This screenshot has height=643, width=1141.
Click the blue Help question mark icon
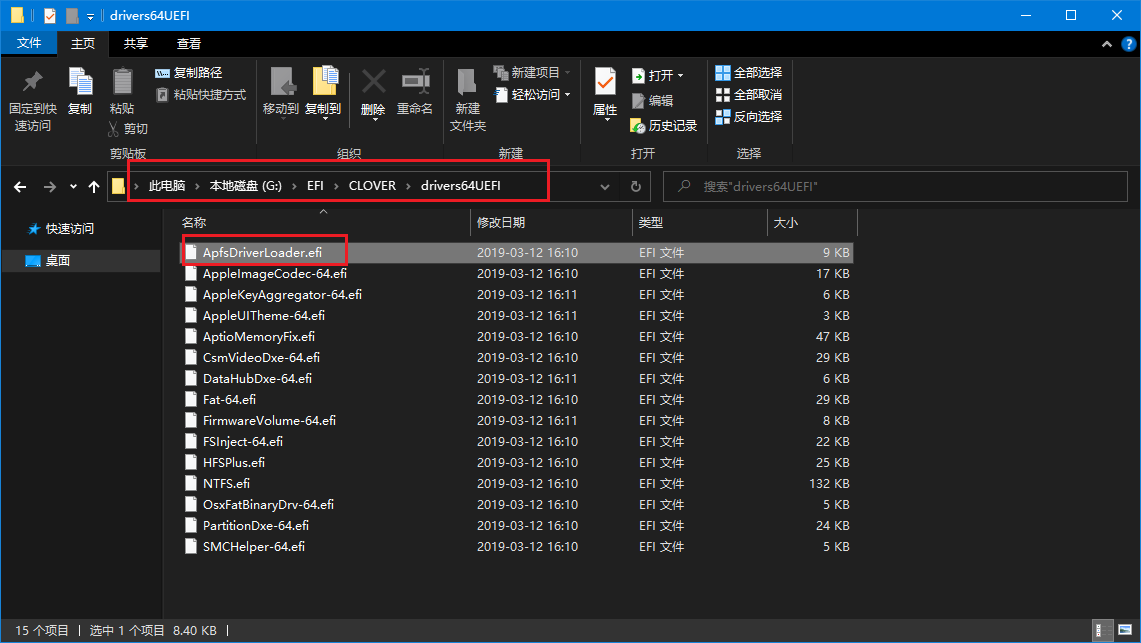pos(1130,44)
